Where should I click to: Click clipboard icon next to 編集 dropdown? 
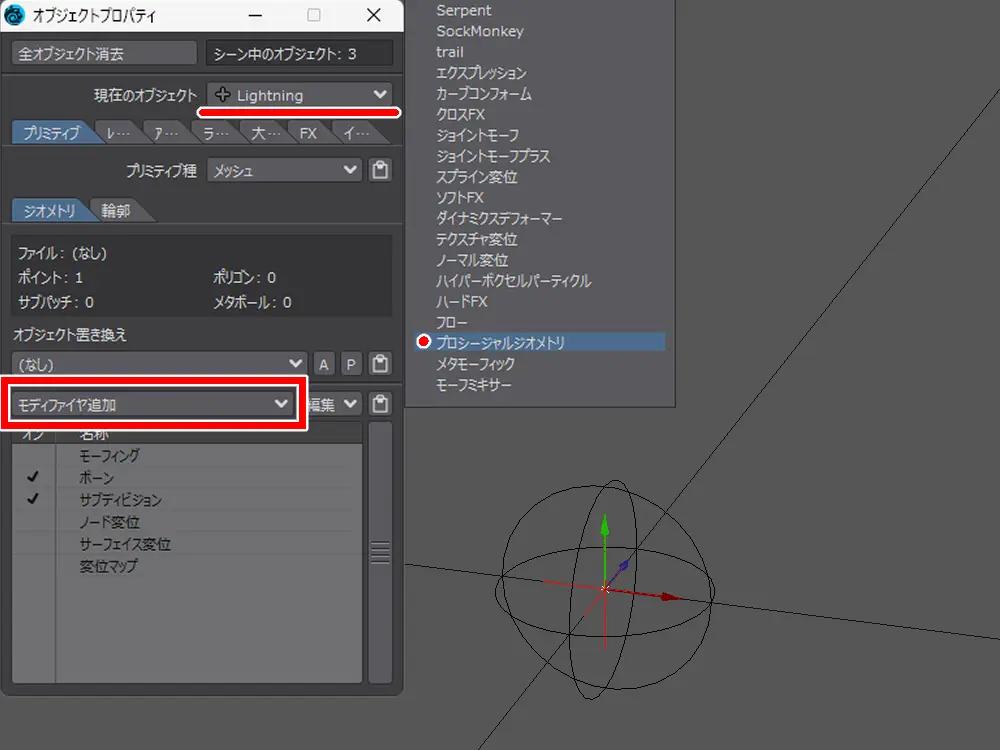pos(380,404)
